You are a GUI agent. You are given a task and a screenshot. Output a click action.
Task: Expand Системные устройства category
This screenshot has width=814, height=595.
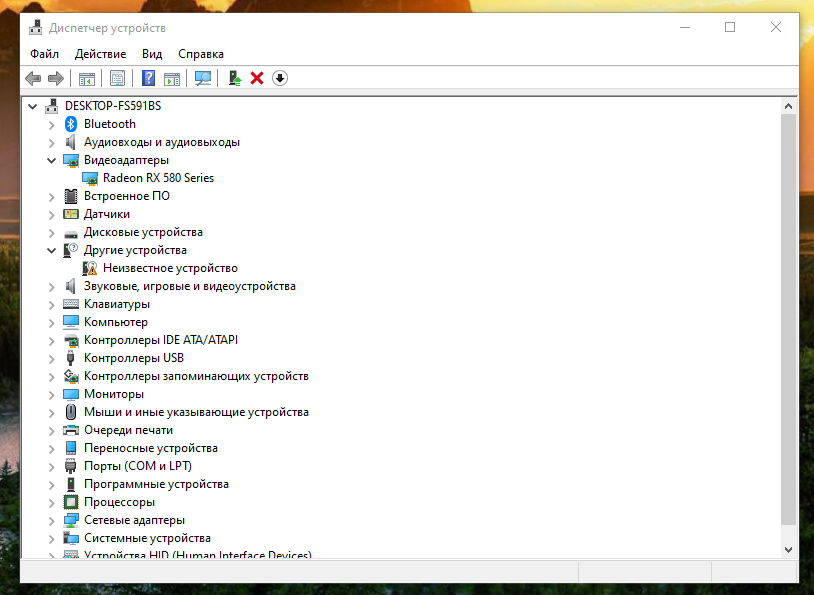click(x=51, y=538)
